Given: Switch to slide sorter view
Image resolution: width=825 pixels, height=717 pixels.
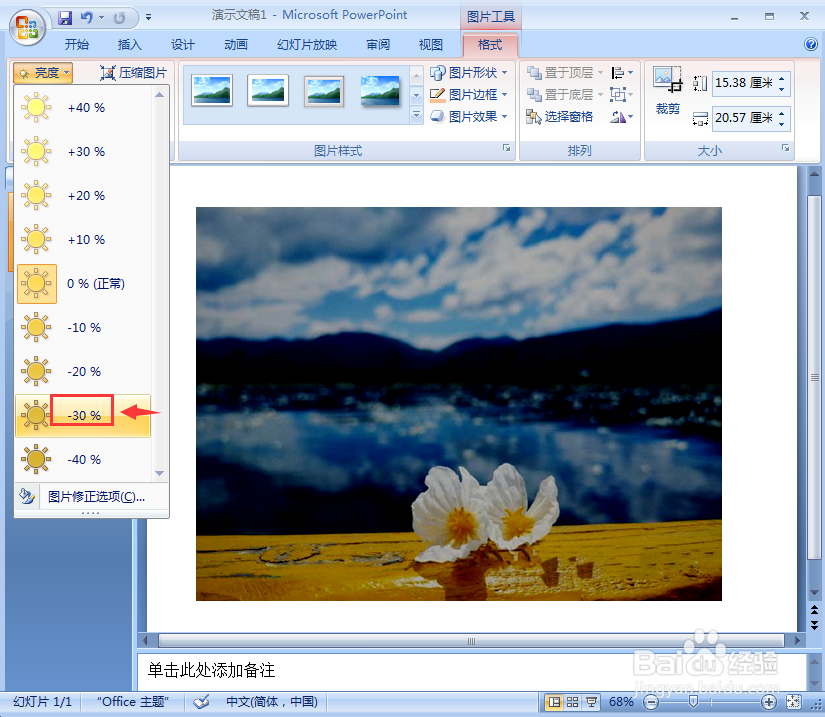Looking at the screenshot, I should point(572,702).
